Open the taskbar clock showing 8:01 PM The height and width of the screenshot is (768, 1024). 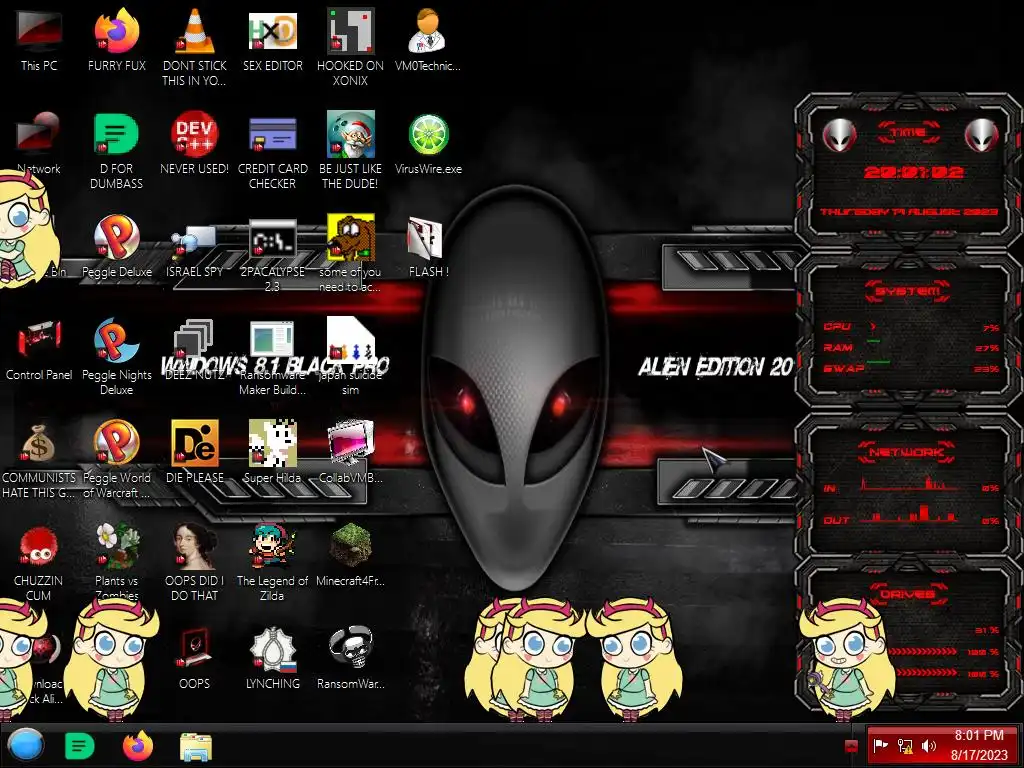point(979,745)
